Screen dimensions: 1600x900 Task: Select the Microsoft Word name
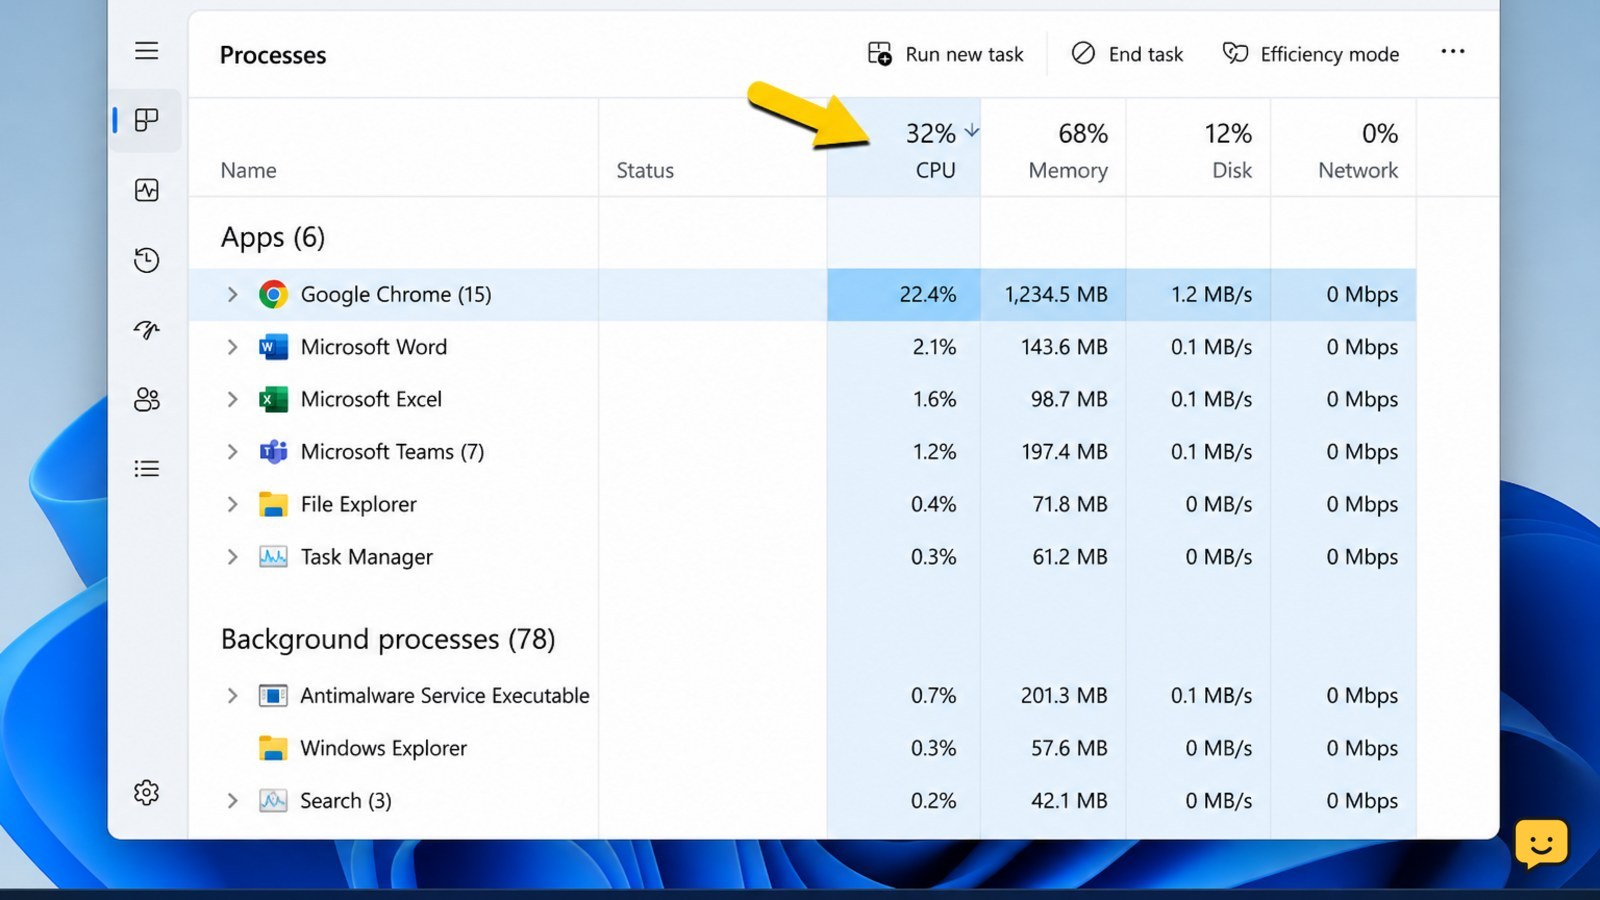click(374, 347)
